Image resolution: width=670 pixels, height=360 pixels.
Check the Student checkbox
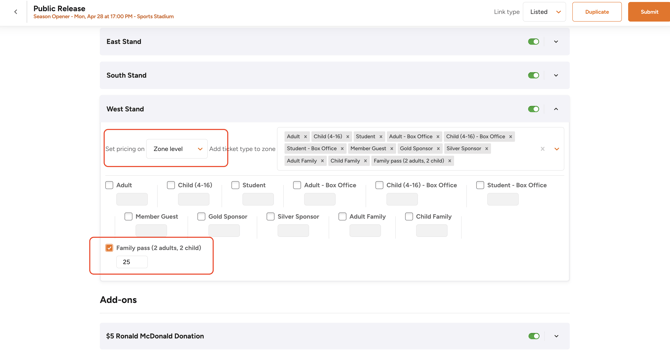[235, 185]
